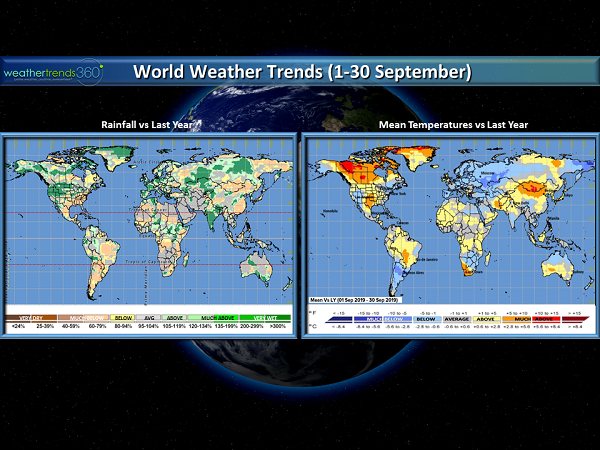Screen dimensions: 600x450
Task: Click the World Weather Trends title banner
Action: coord(301,73)
